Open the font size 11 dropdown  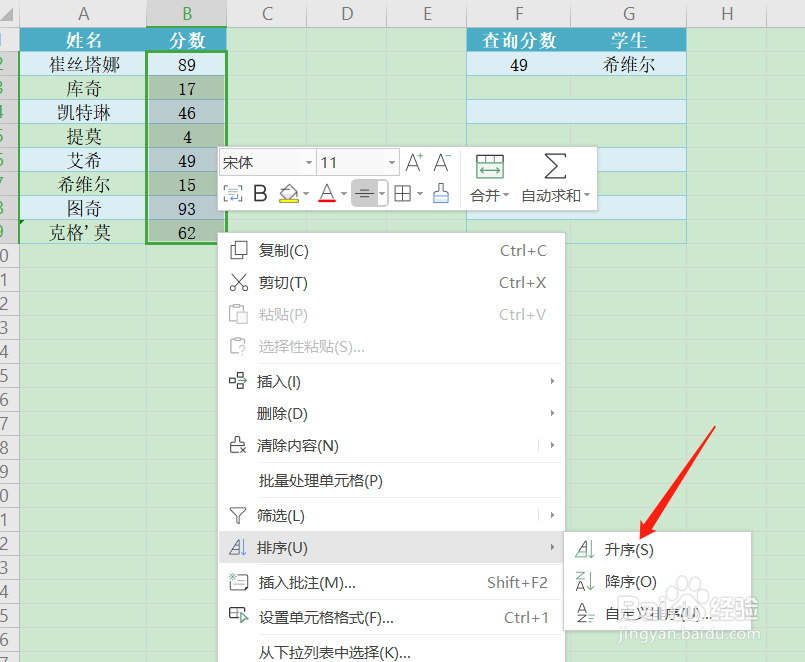pyautogui.click(x=392, y=163)
